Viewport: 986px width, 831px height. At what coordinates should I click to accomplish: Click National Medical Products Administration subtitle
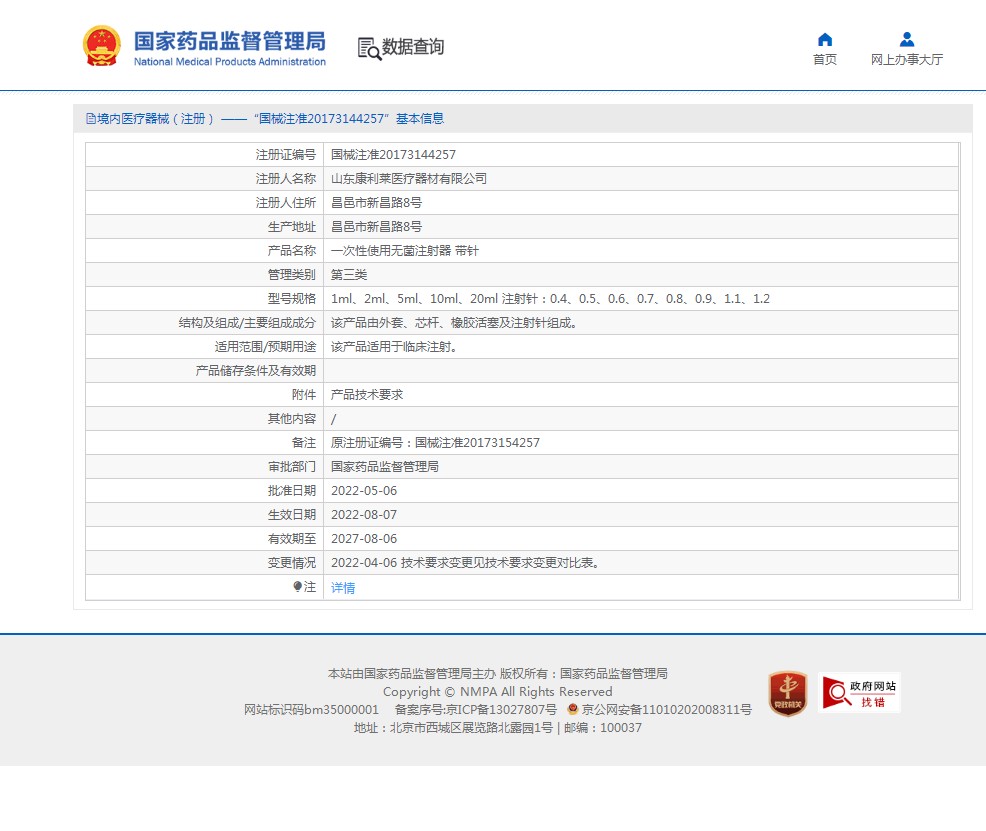230,62
